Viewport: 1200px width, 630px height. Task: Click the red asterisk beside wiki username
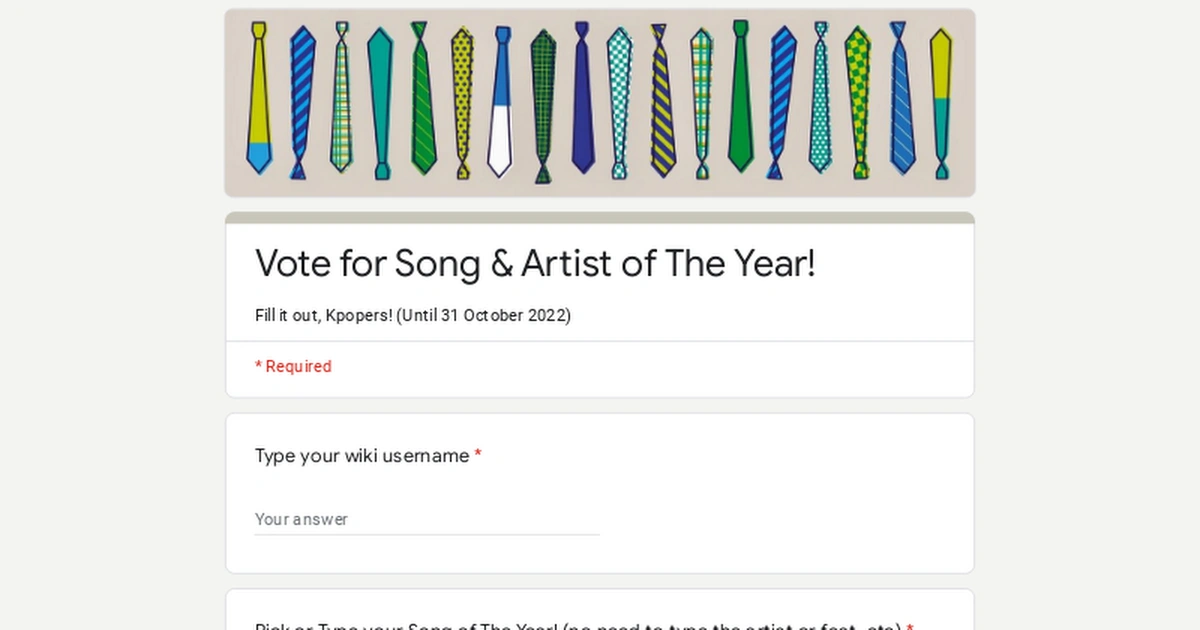(x=478, y=455)
